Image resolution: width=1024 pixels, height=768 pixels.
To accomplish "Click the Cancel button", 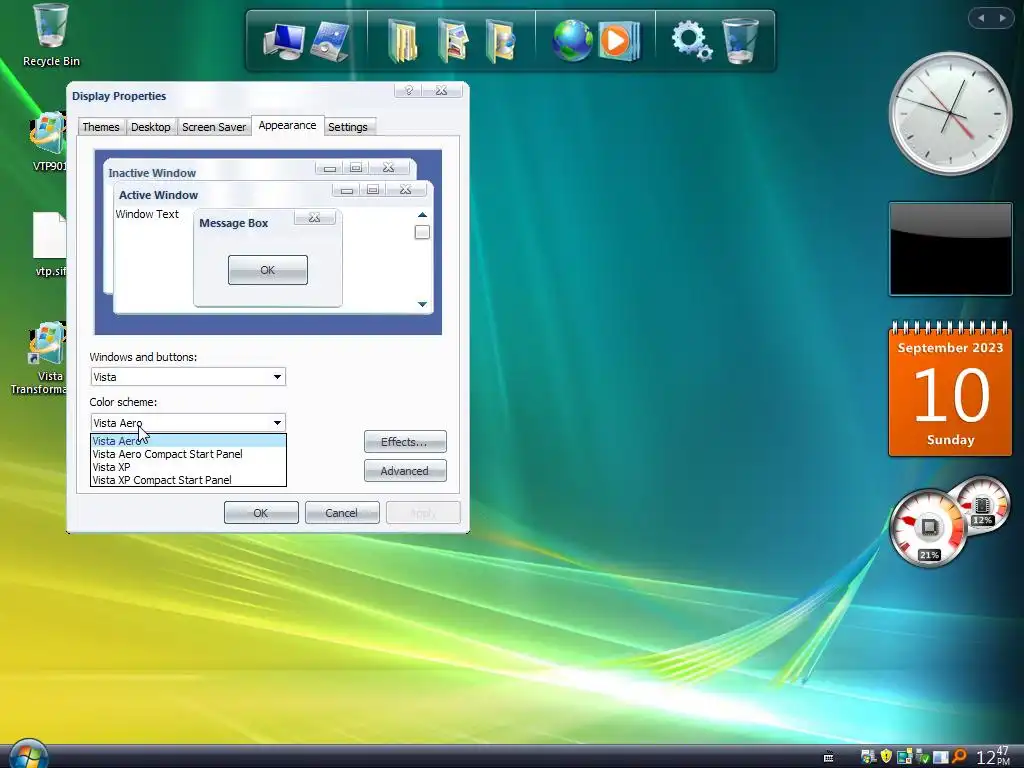I will (342, 513).
